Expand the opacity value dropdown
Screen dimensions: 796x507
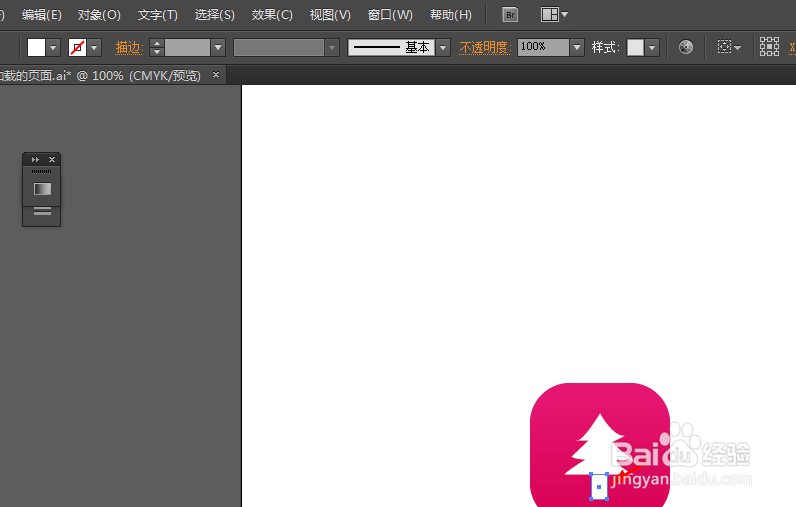577,48
